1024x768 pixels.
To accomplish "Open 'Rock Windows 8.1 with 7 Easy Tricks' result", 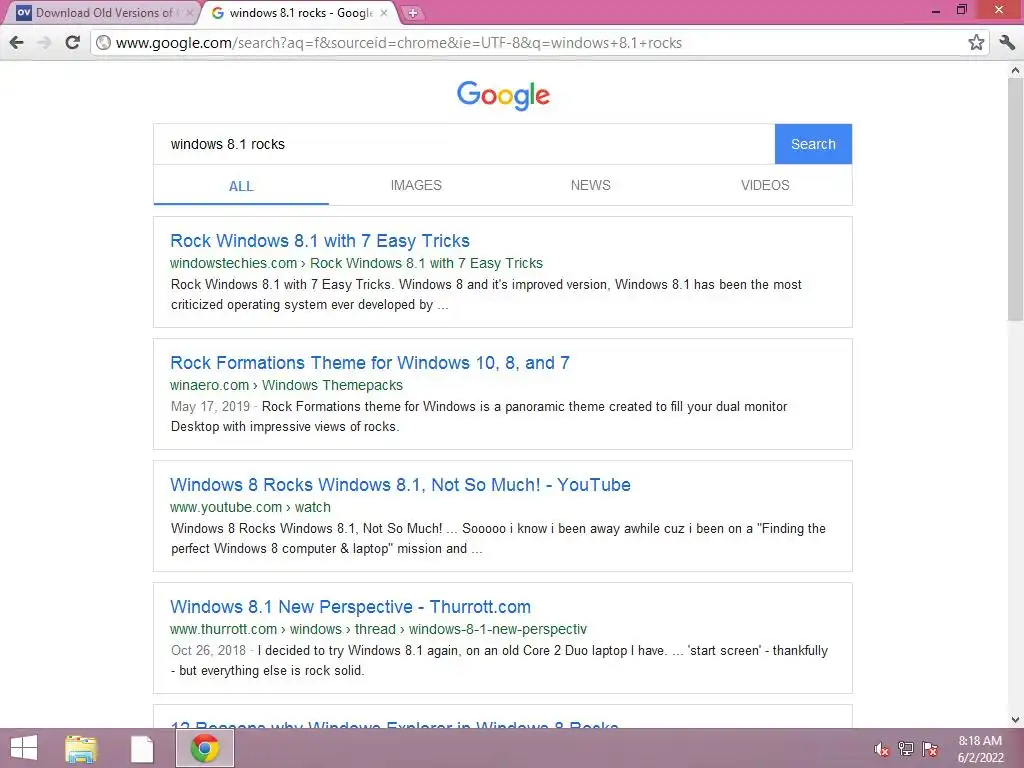I will [x=320, y=241].
